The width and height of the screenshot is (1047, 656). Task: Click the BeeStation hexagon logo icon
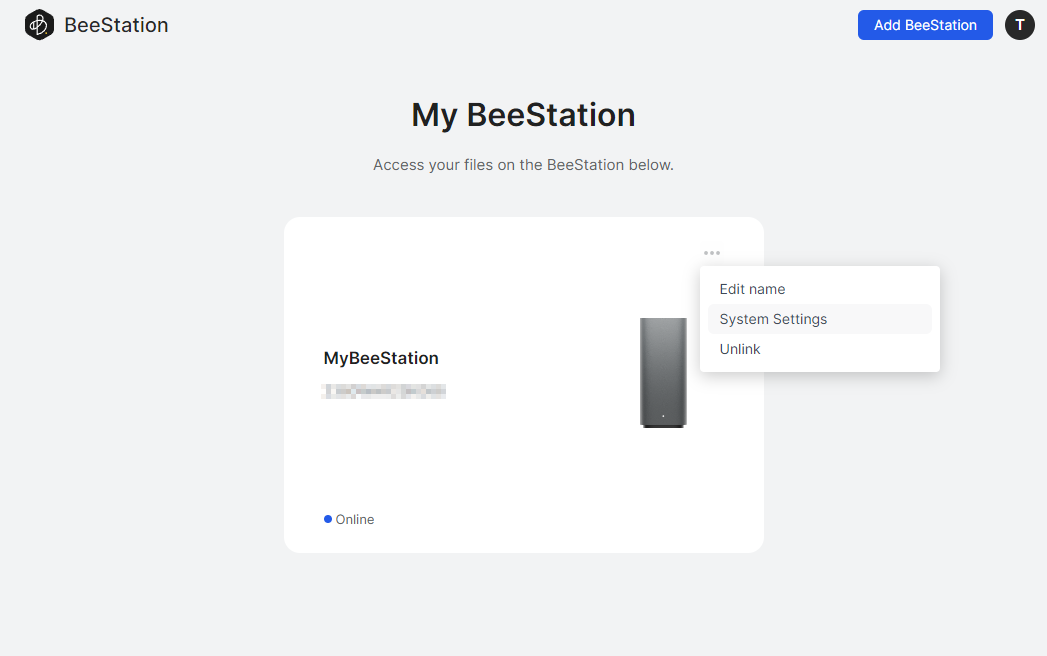(39, 24)
